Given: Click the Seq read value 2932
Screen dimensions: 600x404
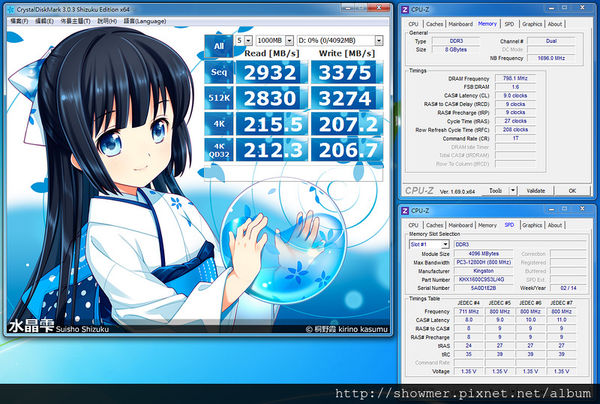Looking at the screenshot, I should coord(271,72).
